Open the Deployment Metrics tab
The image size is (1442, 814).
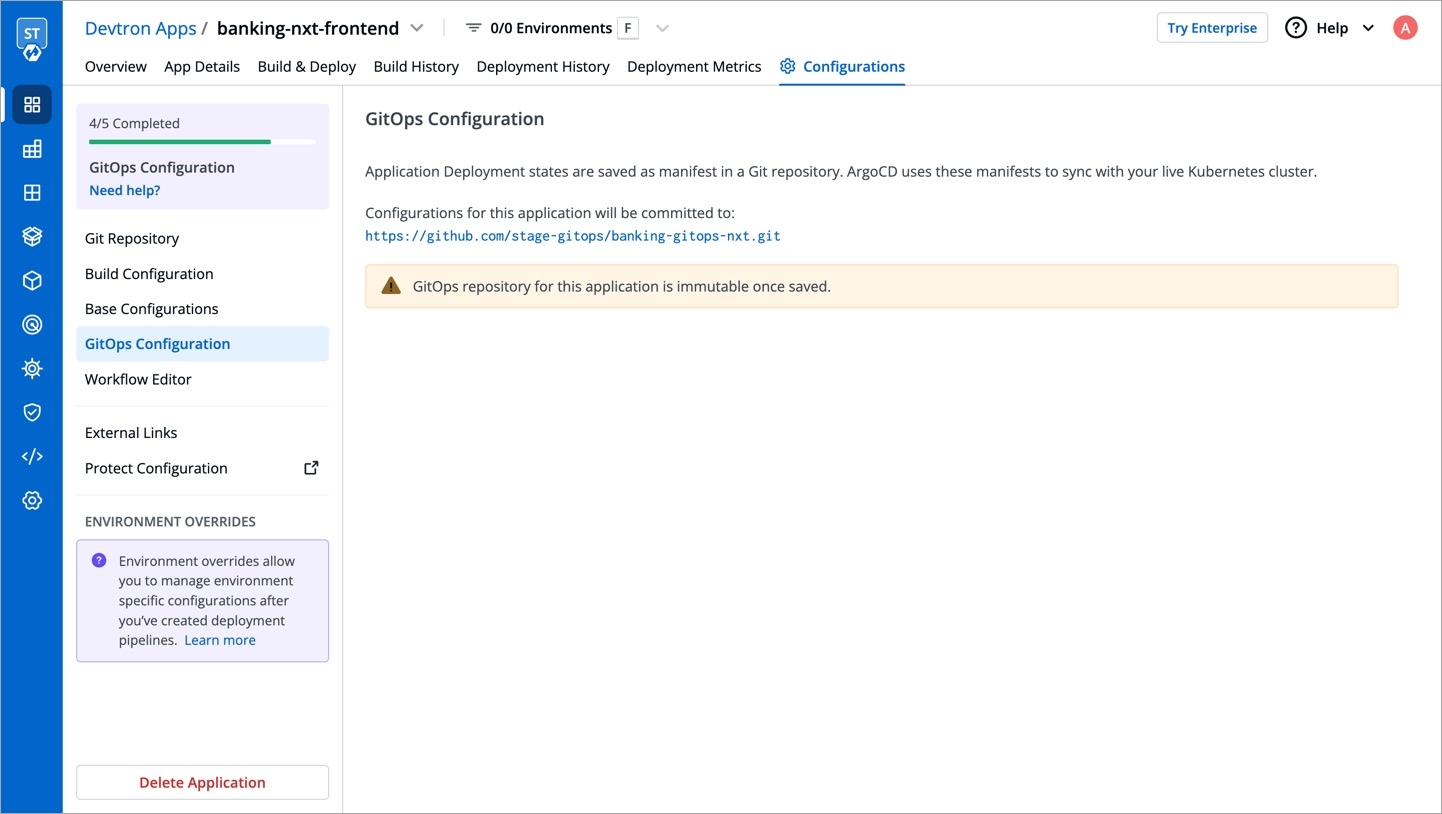pyautogui.click(x=694, y=67)
